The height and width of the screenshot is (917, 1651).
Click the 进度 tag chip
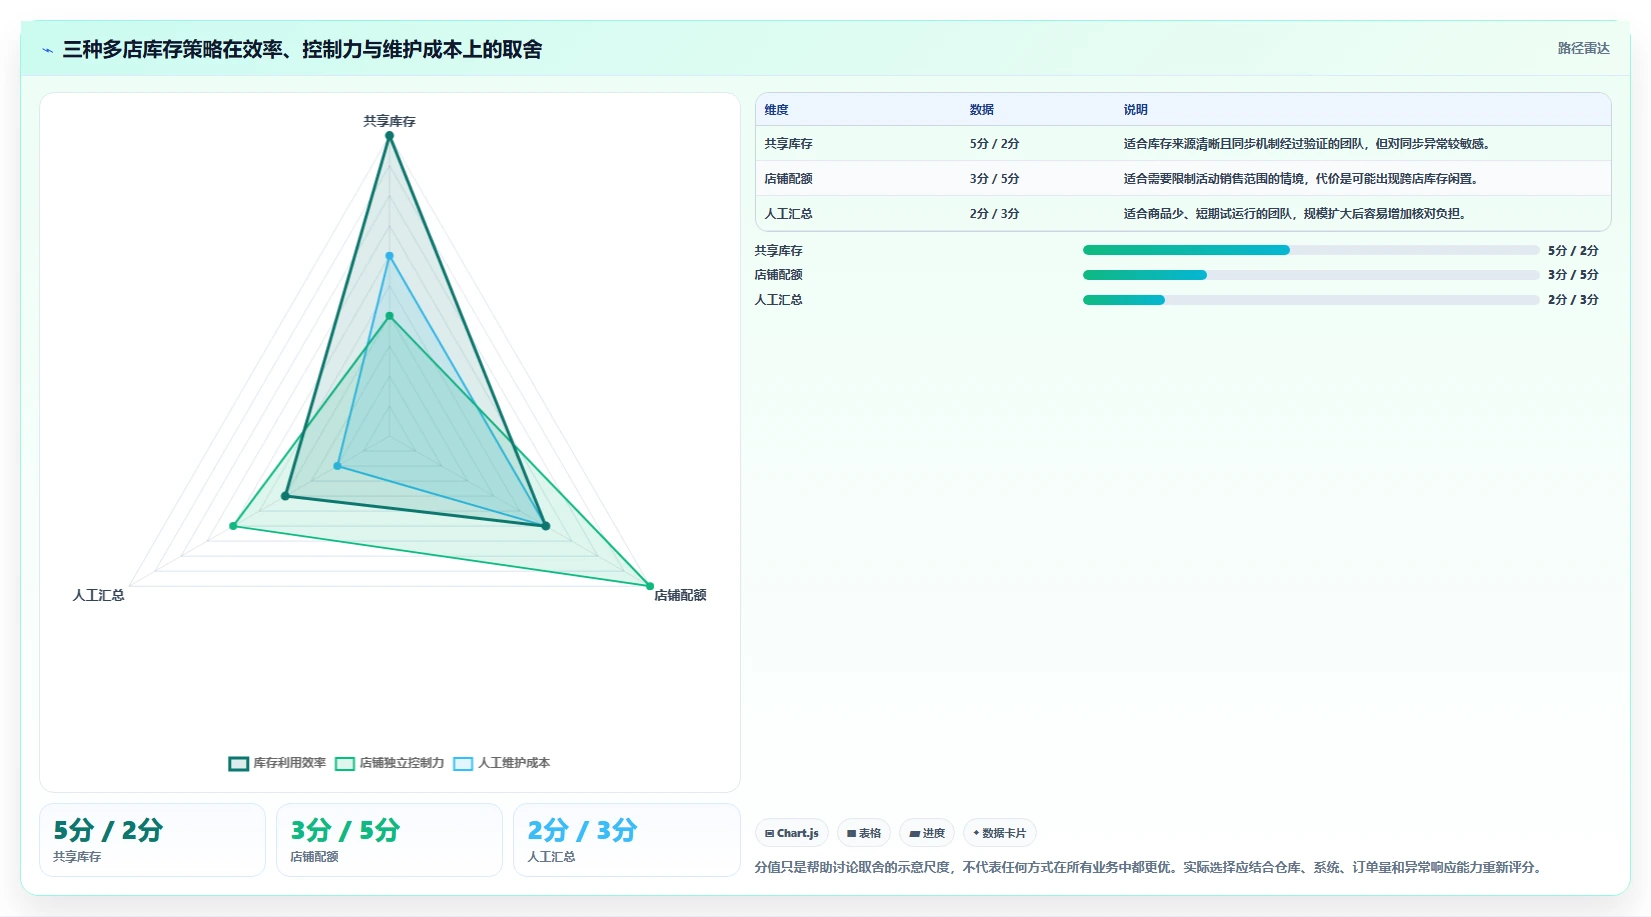[927, 833]
